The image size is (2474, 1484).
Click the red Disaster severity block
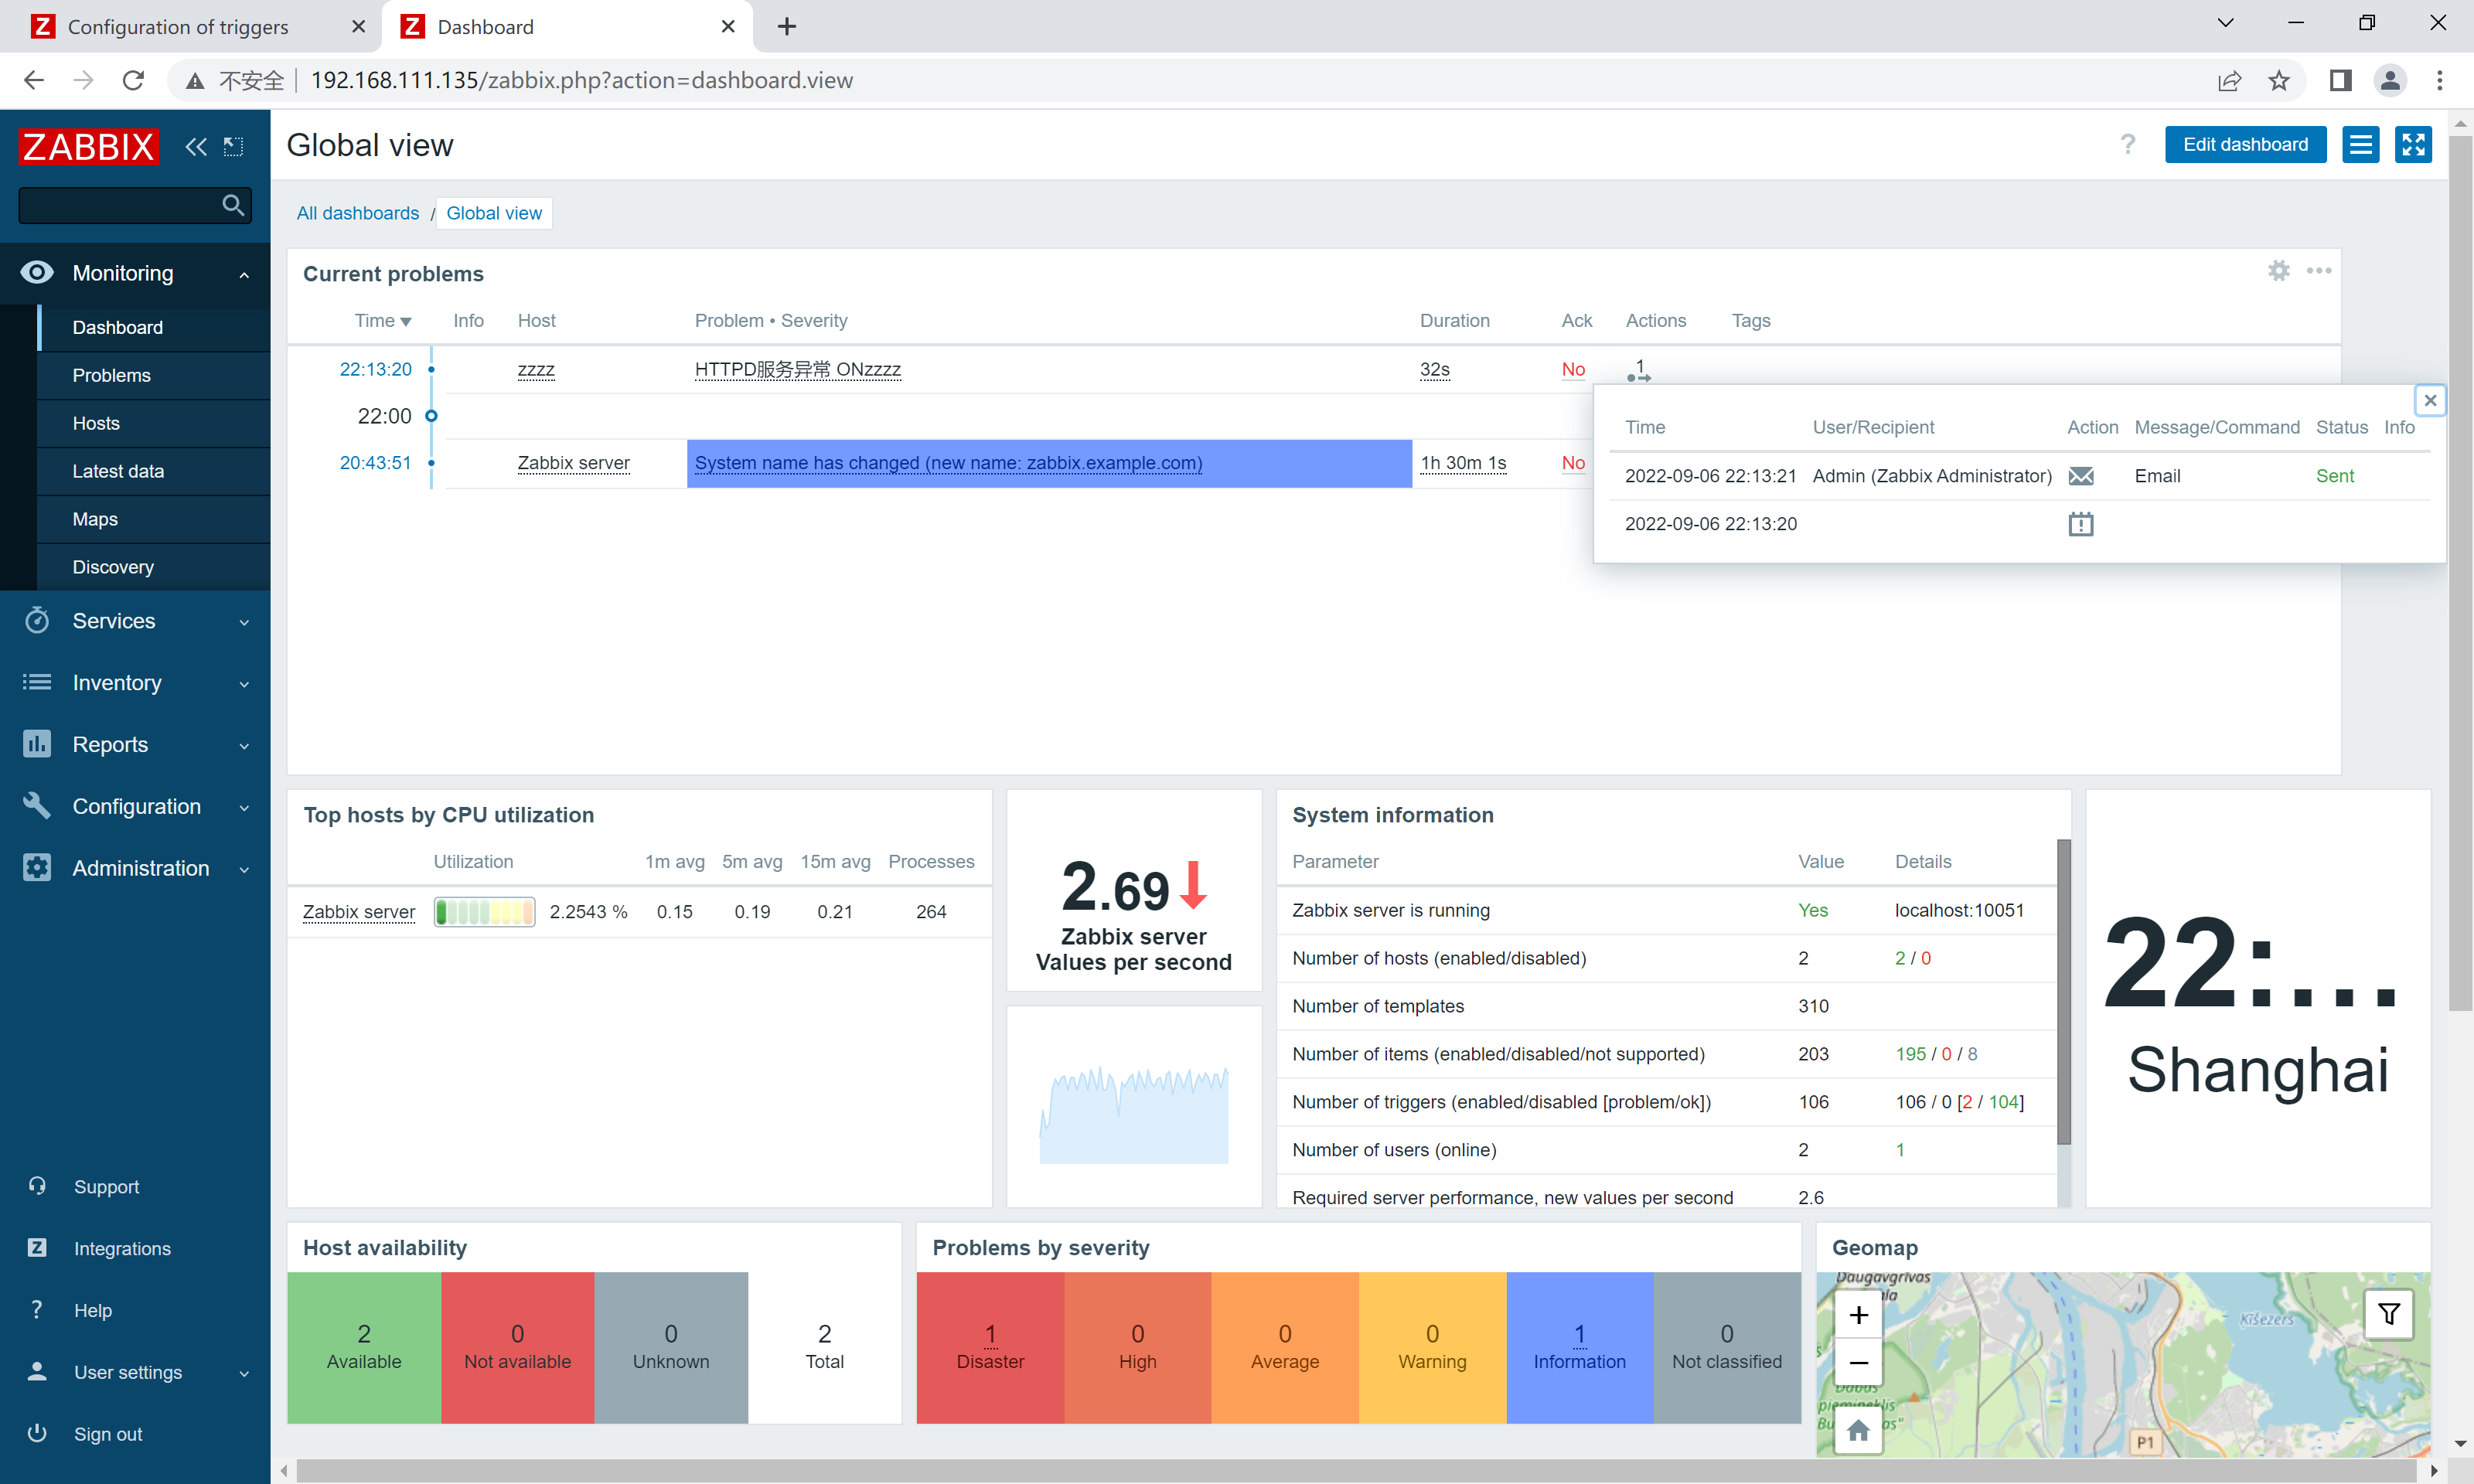990,1348
